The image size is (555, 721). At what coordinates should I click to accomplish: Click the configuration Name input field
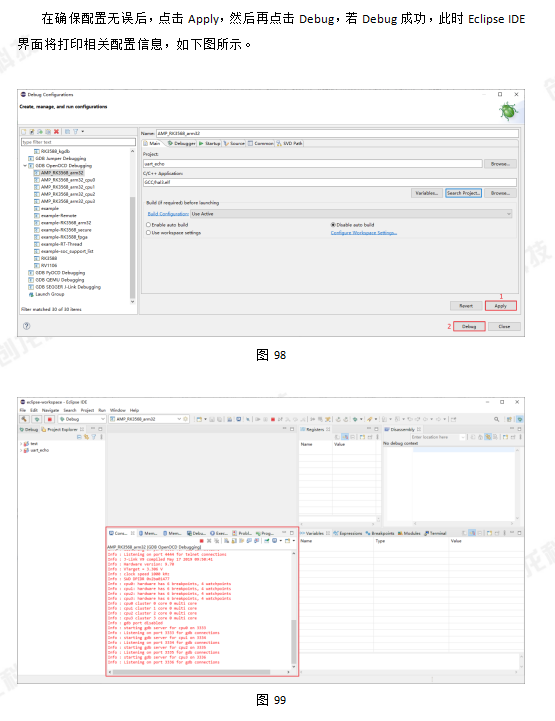point(337,133)
